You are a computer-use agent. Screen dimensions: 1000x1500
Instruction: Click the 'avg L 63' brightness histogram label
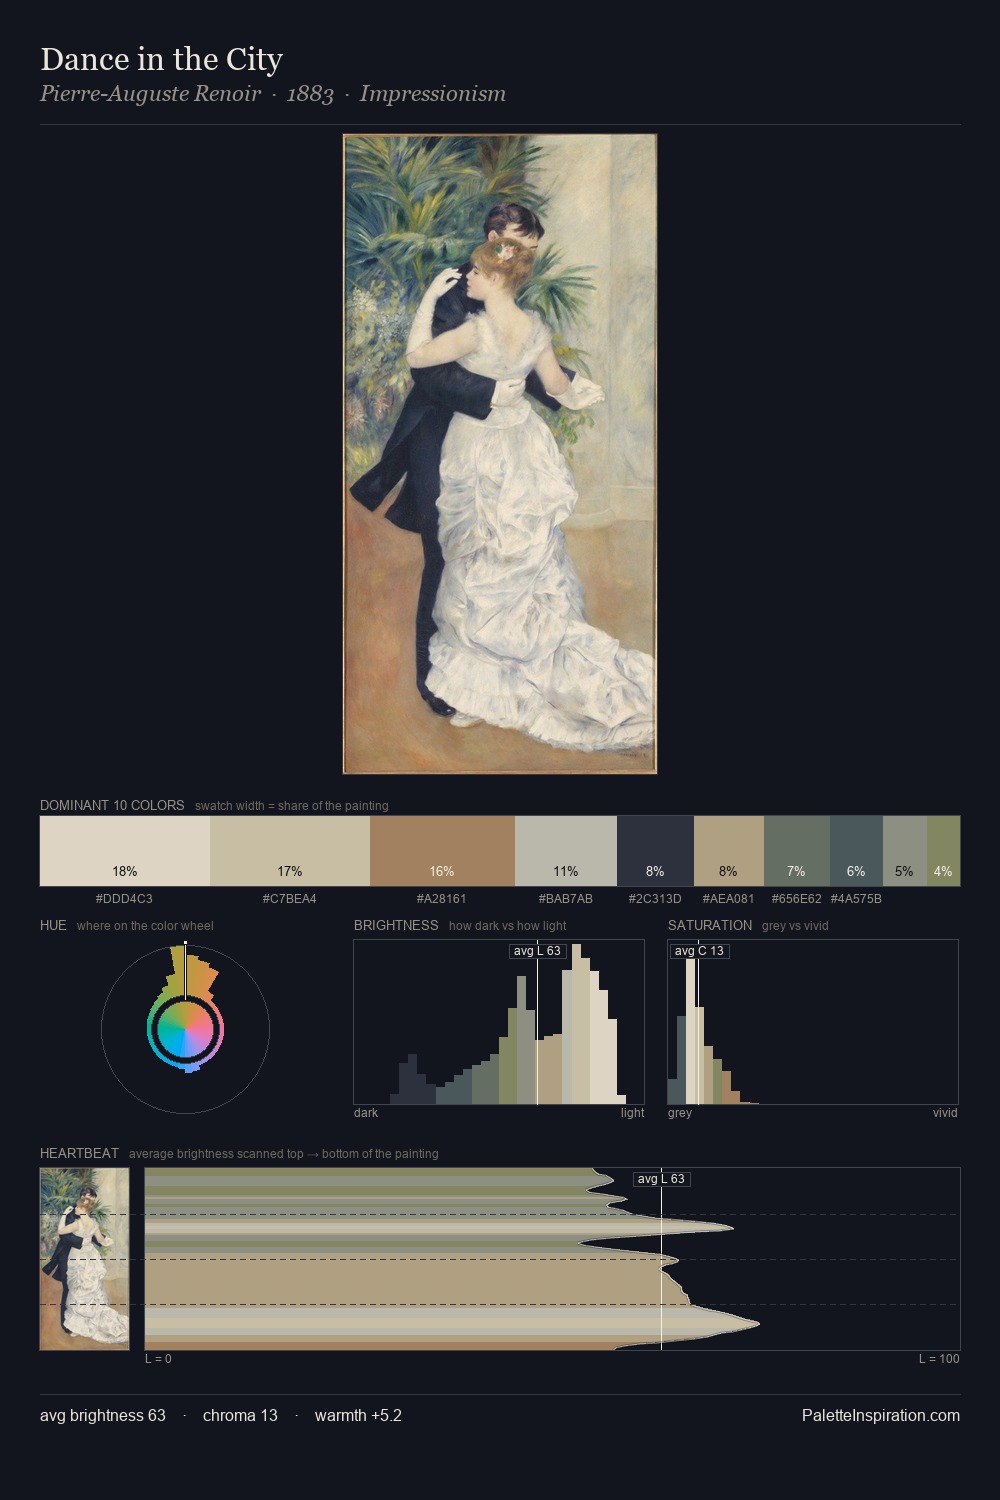(538, 951)
